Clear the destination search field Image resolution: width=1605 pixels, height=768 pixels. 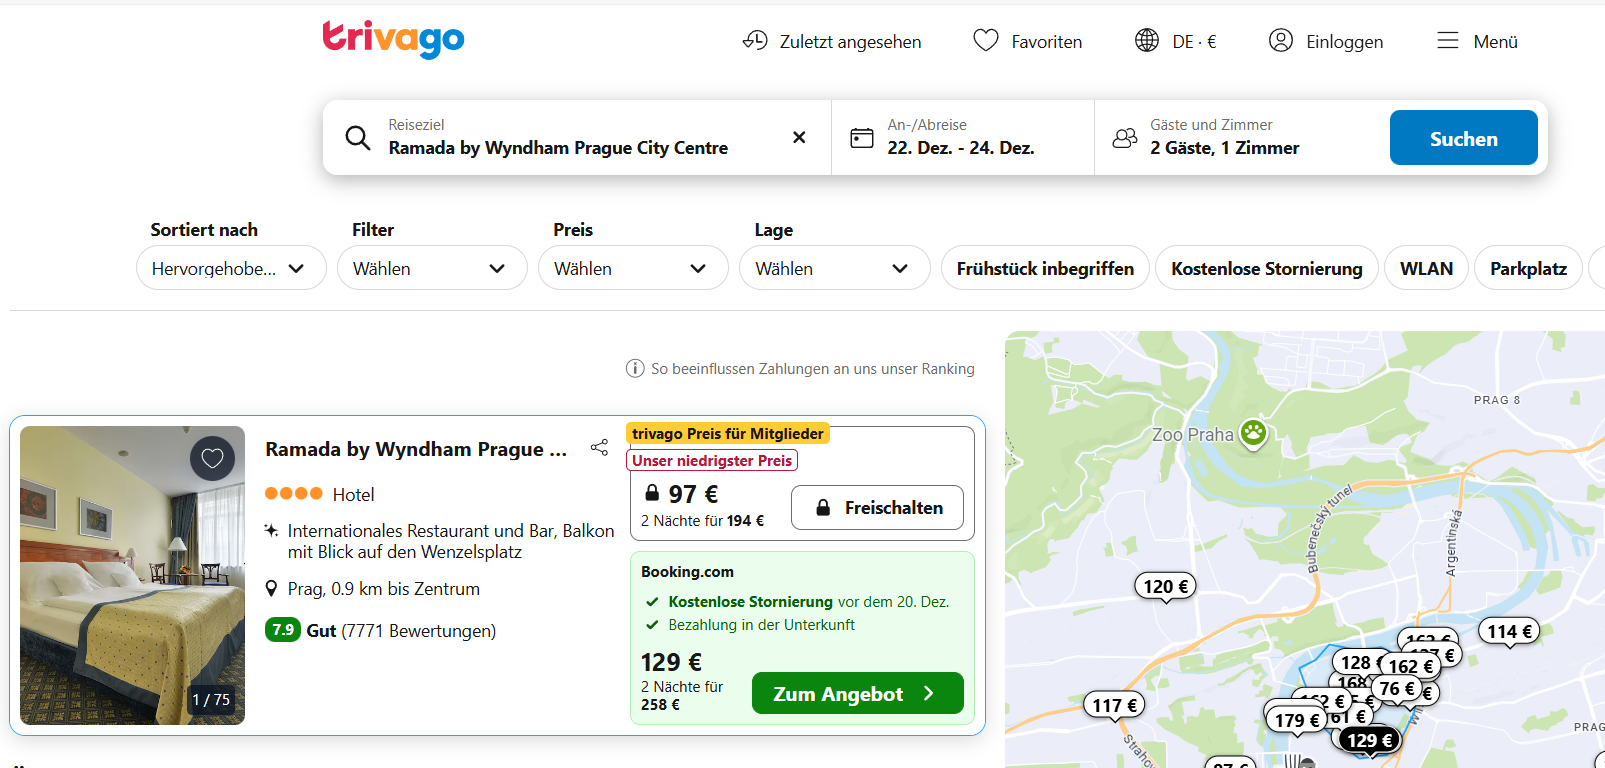pyautogui.click(x=799, y=137)
